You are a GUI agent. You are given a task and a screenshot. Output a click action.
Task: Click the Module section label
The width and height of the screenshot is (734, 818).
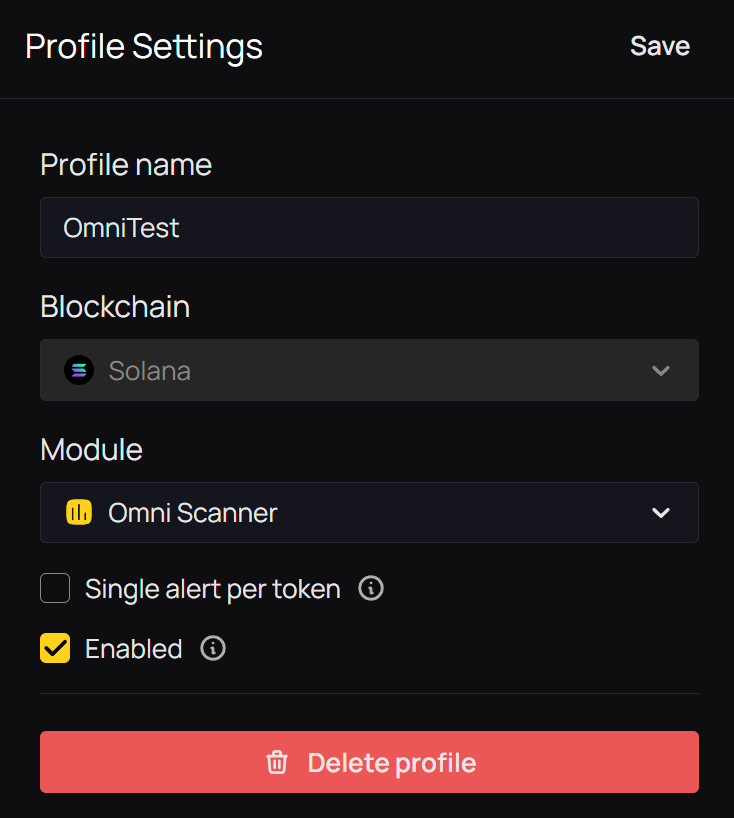(91, 450)
